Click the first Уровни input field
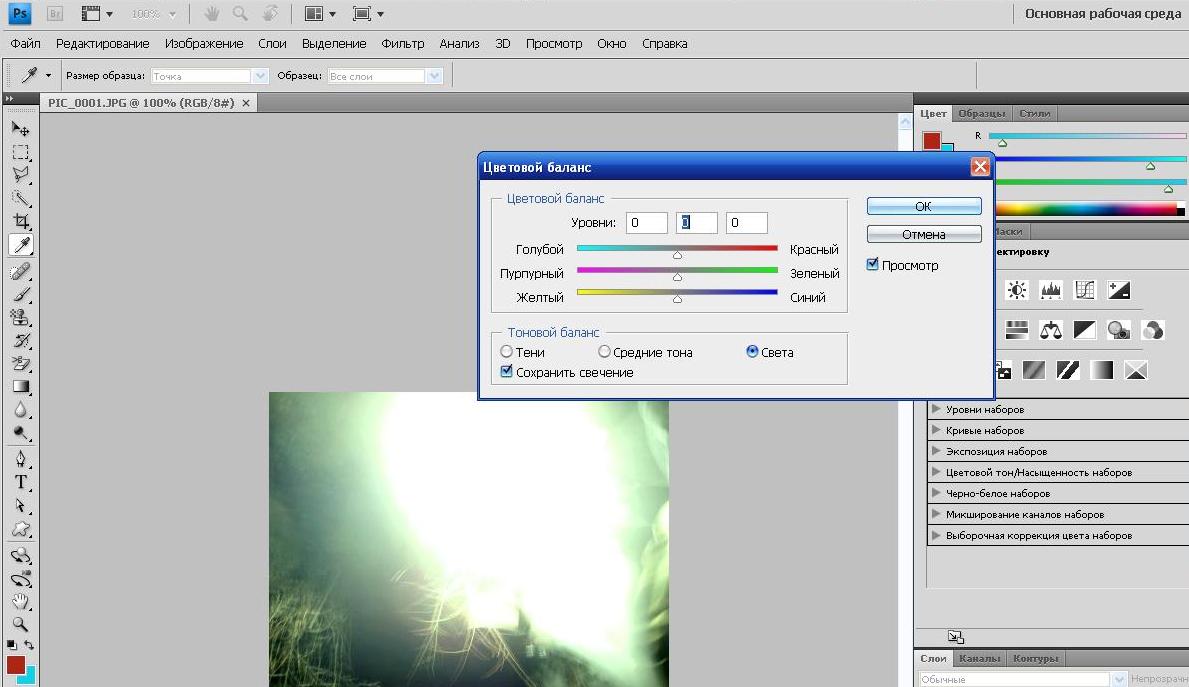1189x687 pixels. click(646, 223)
